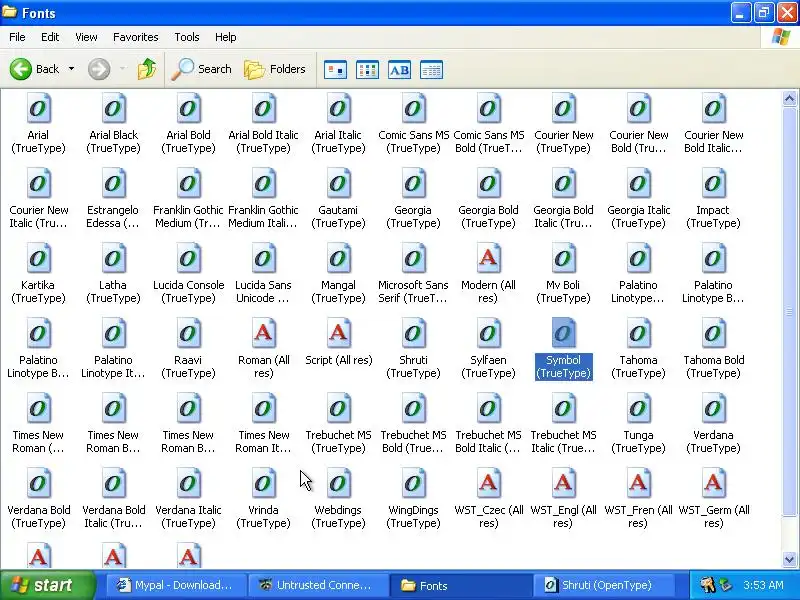The width and height of the screenshot is (800, 600).
Task: Select the Gautami font icon
Action: 339,183
